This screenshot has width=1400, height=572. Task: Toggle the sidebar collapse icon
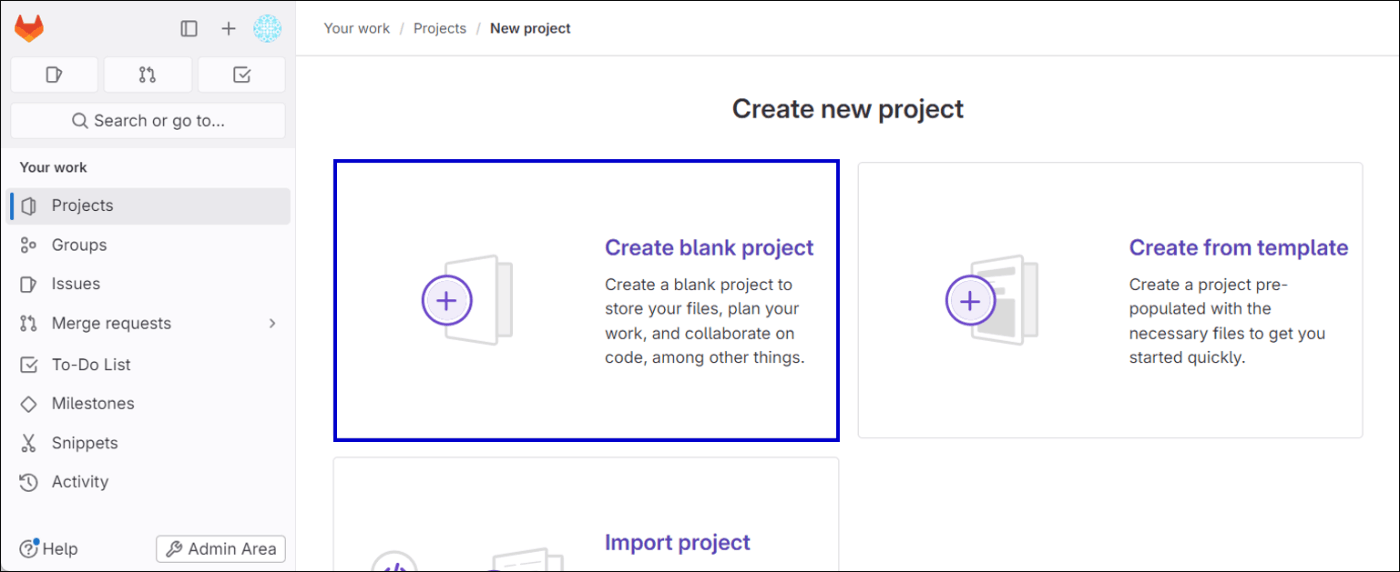tap(189, 29)
